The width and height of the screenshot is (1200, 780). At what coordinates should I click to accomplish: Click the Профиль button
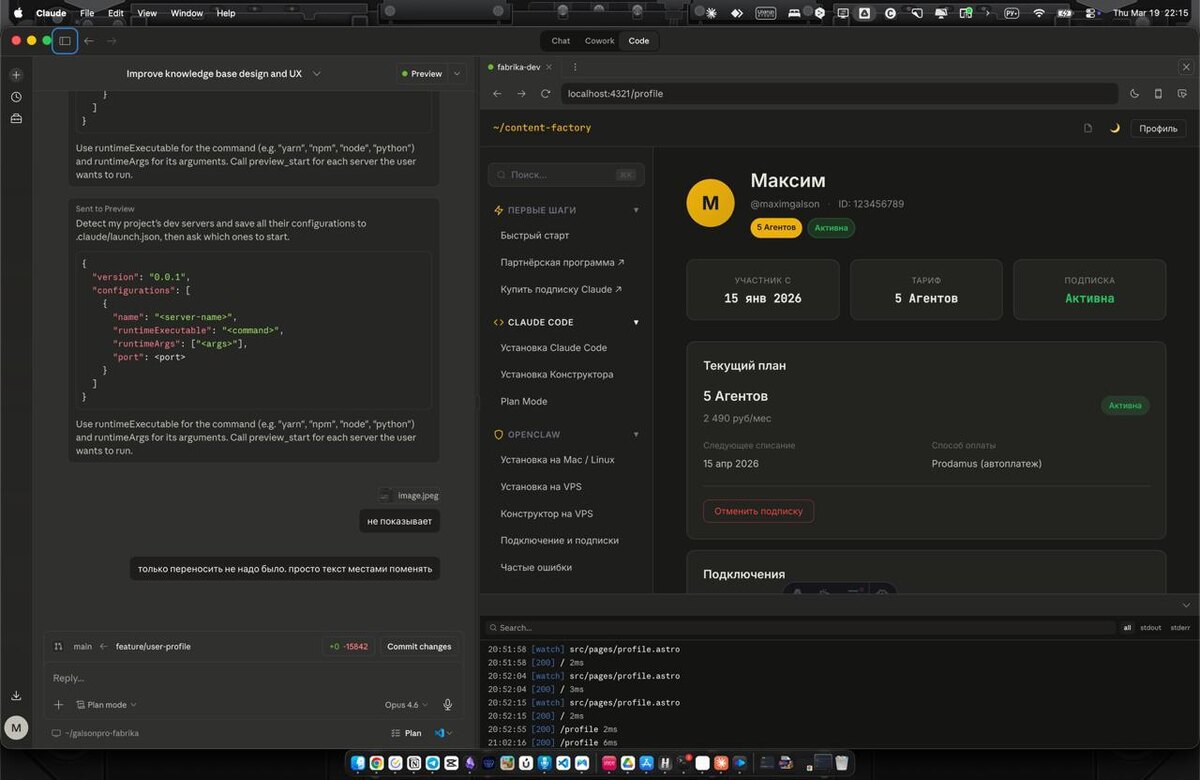coord(1158,128)
